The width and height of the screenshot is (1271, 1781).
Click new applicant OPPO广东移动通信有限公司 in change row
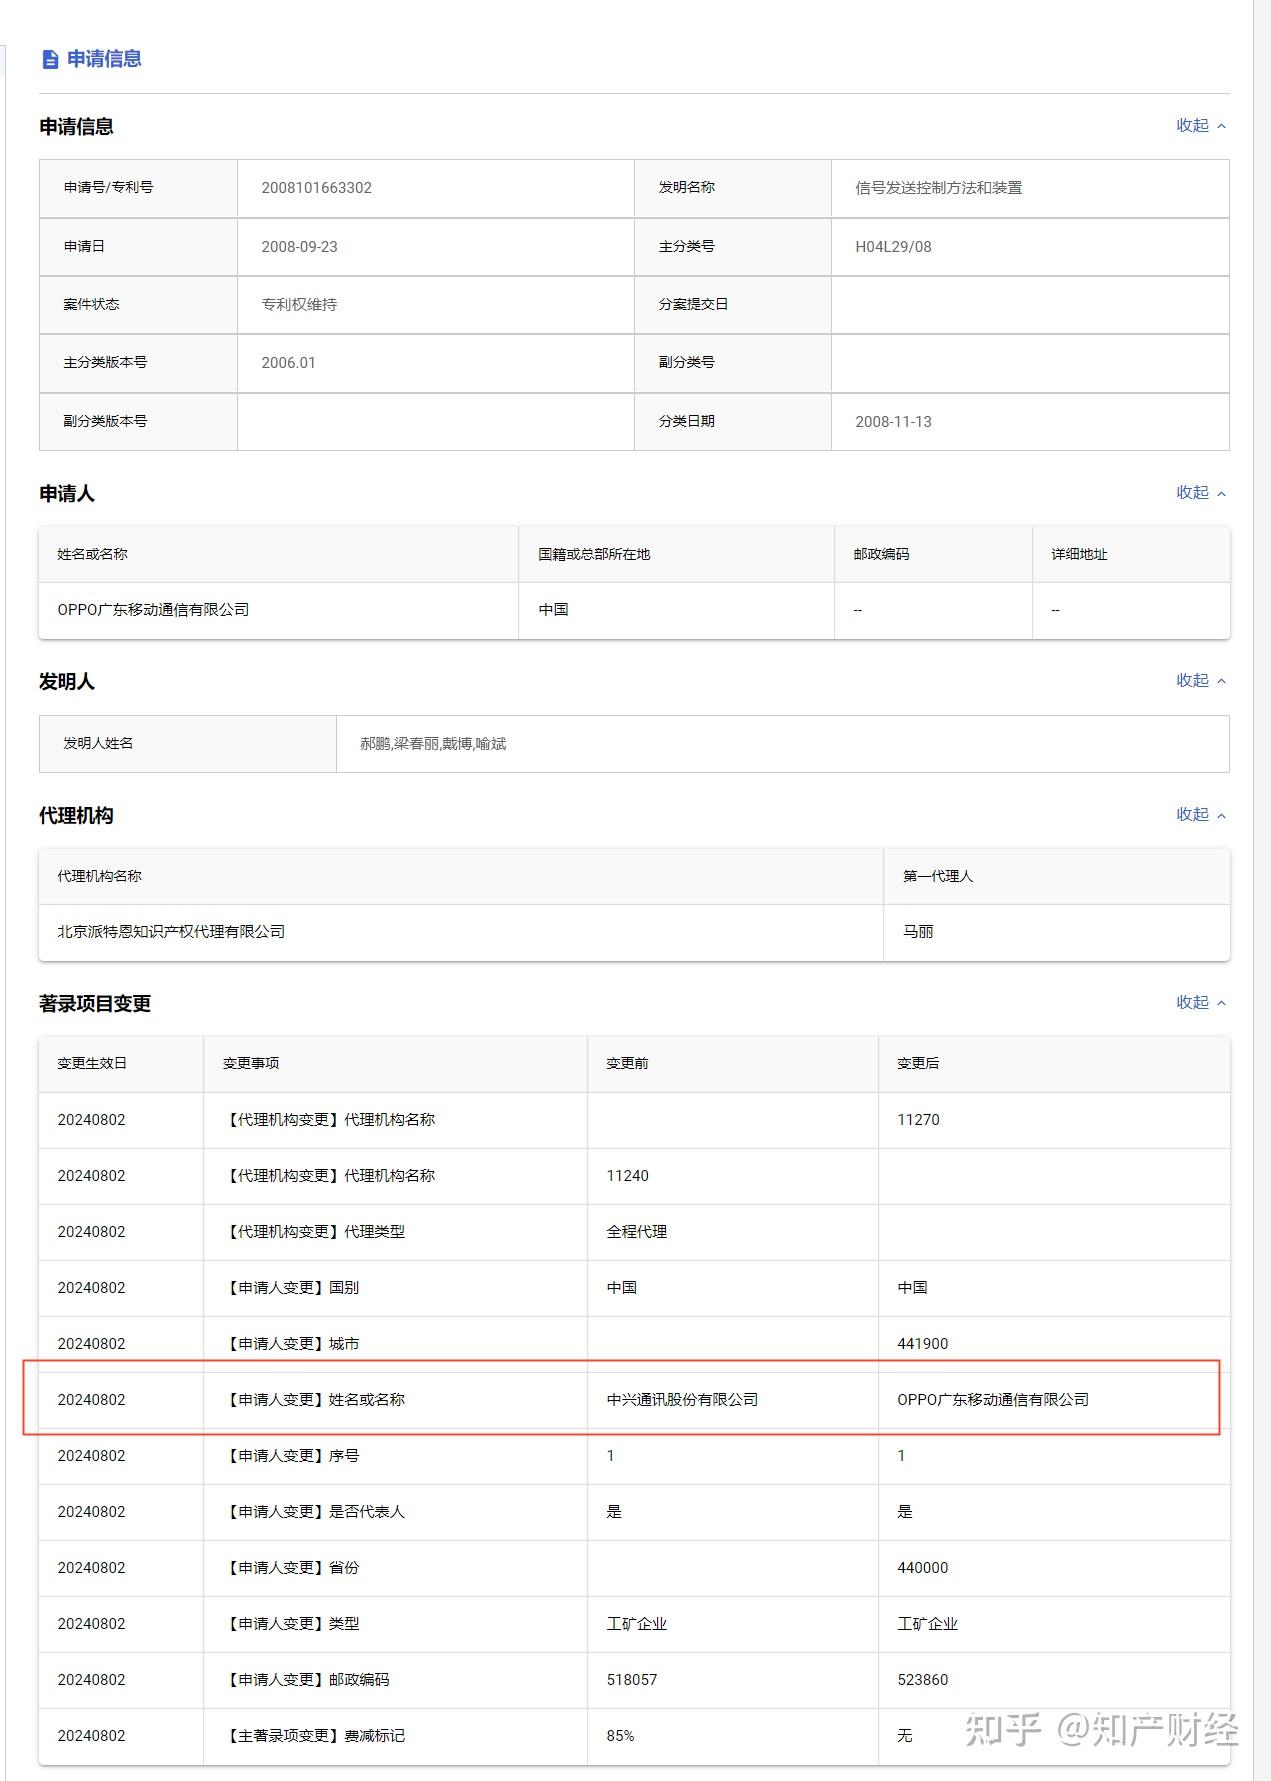click(993, 1400)
